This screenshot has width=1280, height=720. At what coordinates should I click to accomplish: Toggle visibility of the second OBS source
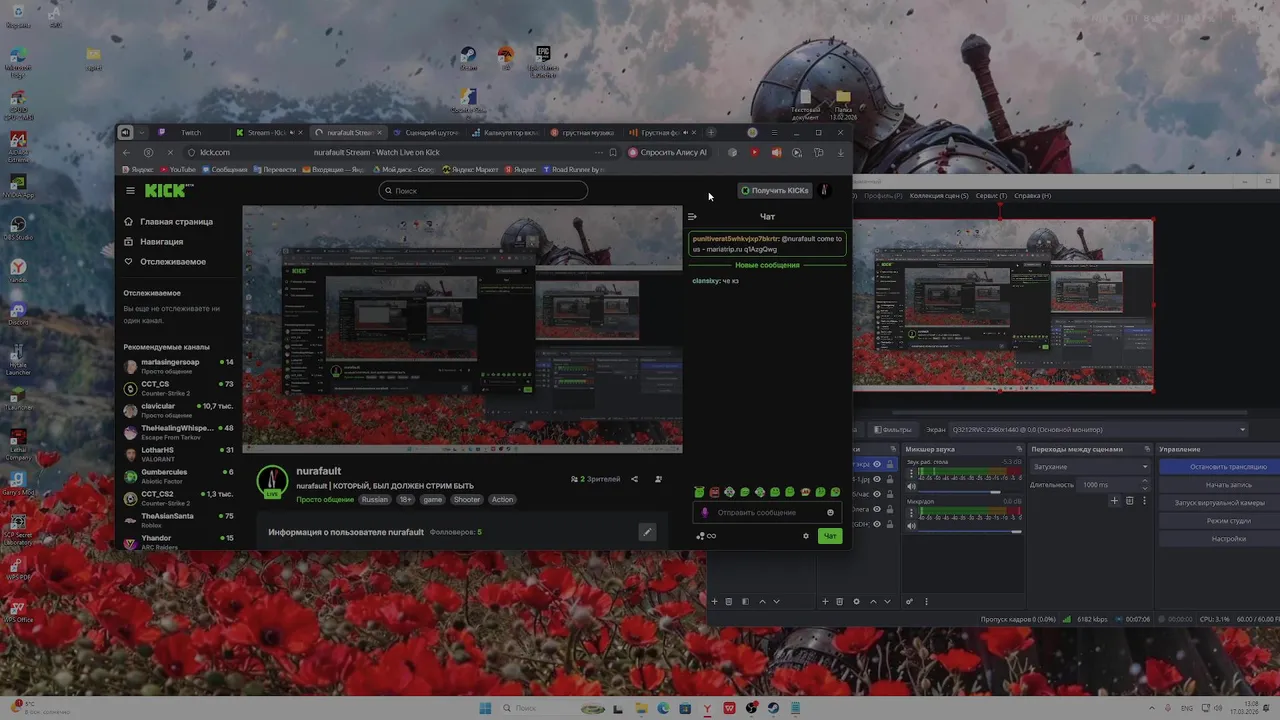pos(877,479)
